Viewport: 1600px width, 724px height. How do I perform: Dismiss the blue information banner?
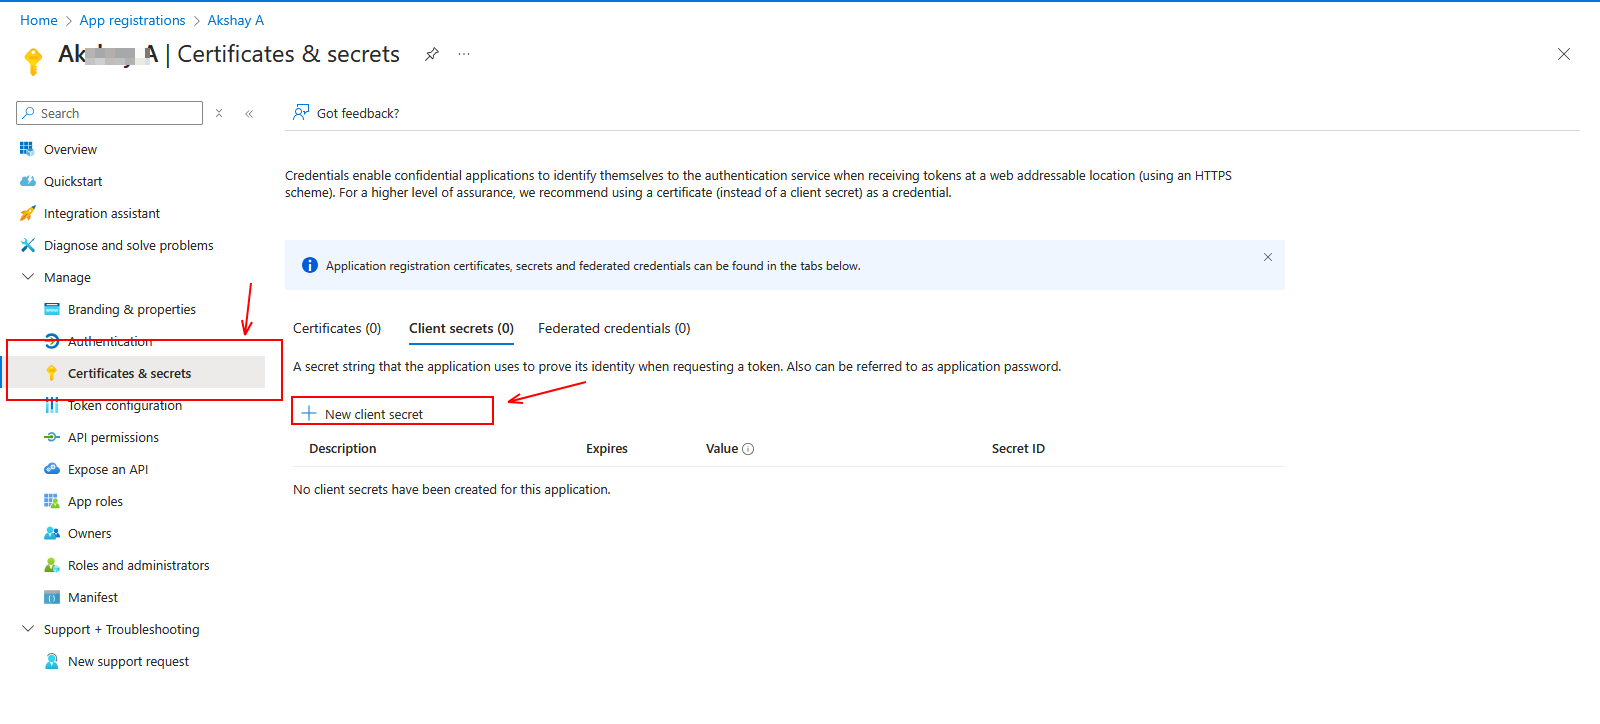[x=1268, y=257]
